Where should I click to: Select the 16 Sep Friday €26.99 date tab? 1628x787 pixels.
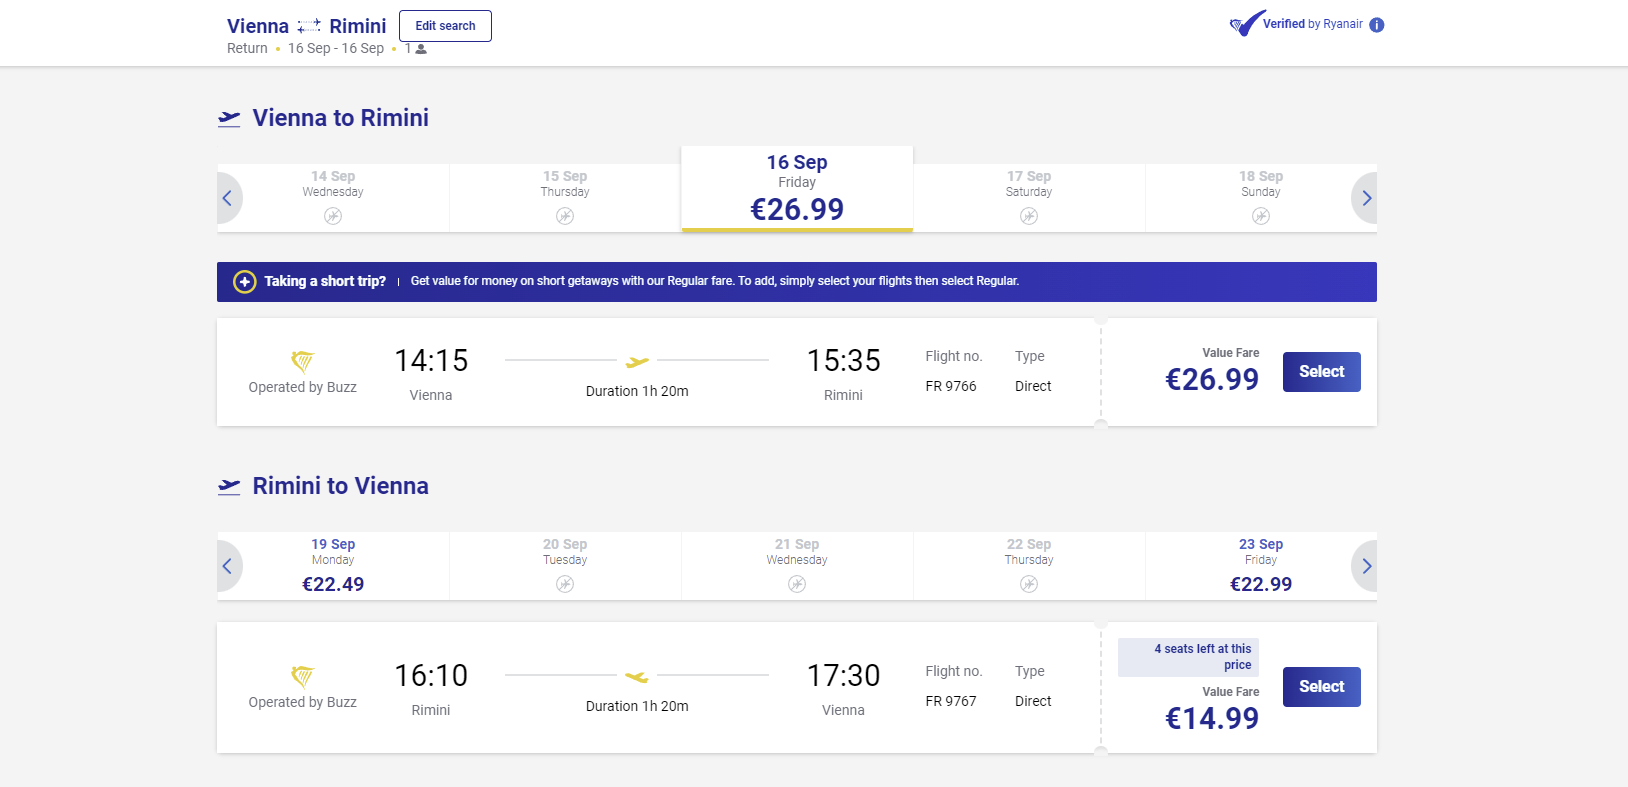point(797,189)
